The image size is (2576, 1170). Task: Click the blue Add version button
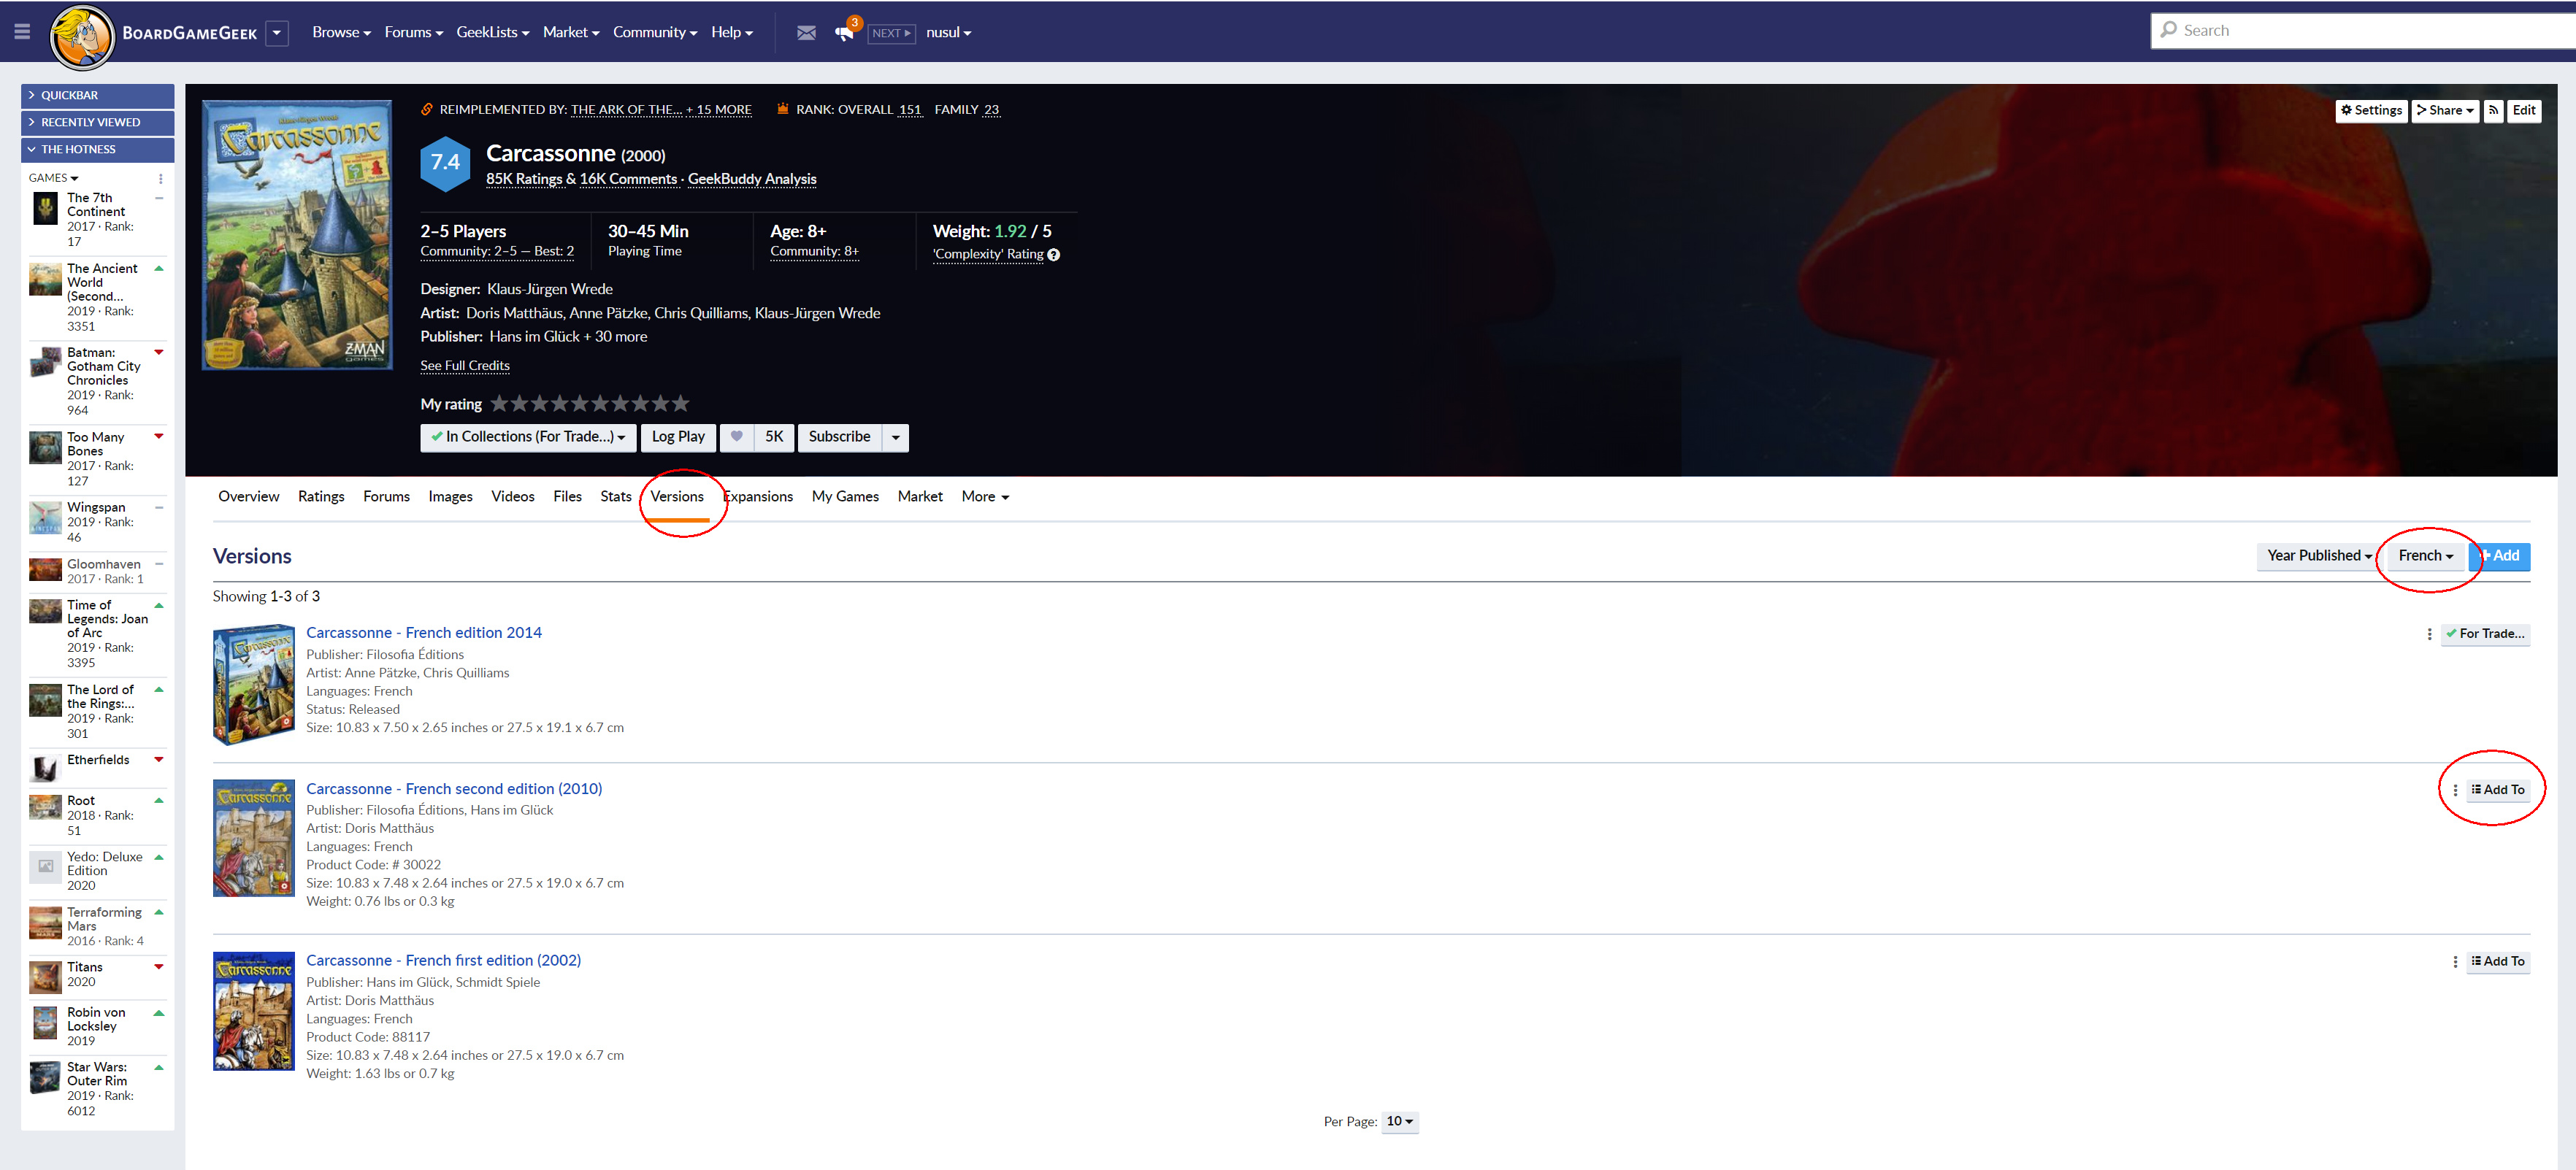(x=2500, y=556)
